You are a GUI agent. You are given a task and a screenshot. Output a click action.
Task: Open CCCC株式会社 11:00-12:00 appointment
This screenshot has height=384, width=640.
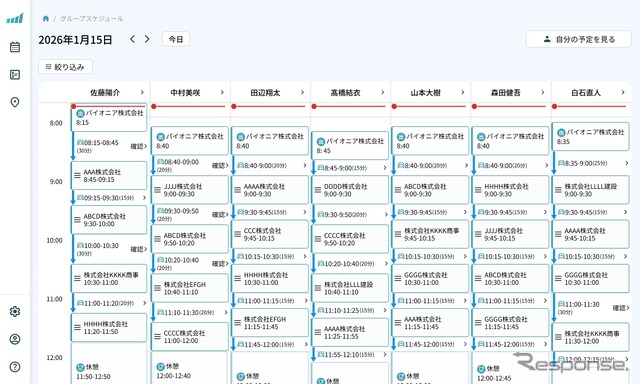190,337
